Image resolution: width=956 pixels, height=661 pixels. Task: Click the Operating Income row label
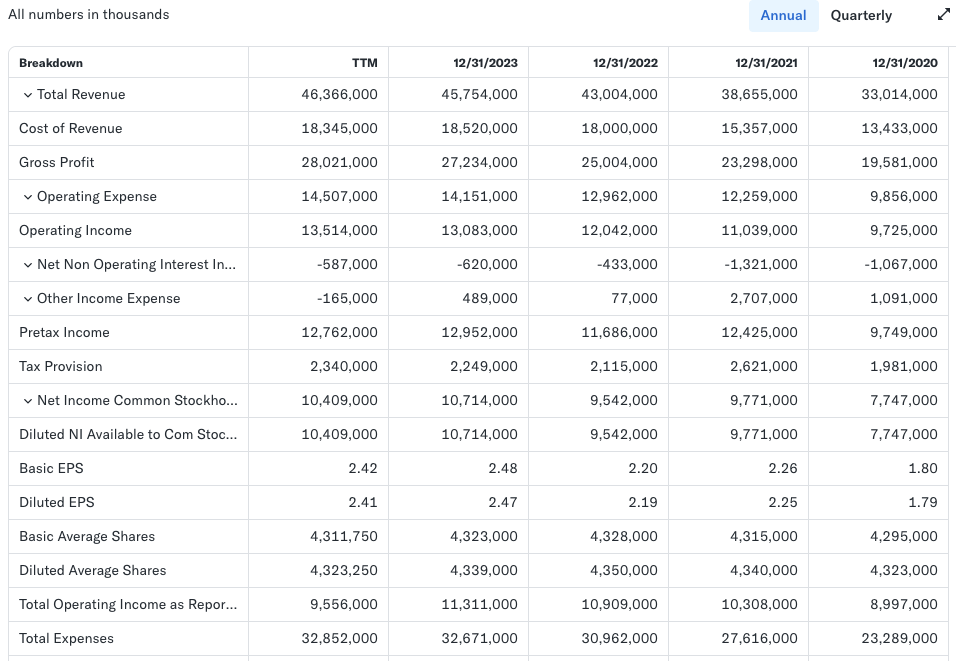point(75,230)
